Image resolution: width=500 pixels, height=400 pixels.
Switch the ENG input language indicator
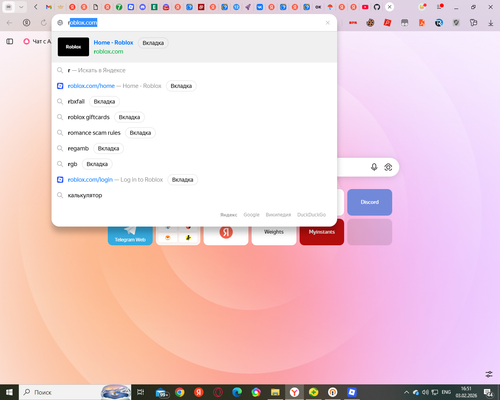pyautogui.click(x=446, y=392)
